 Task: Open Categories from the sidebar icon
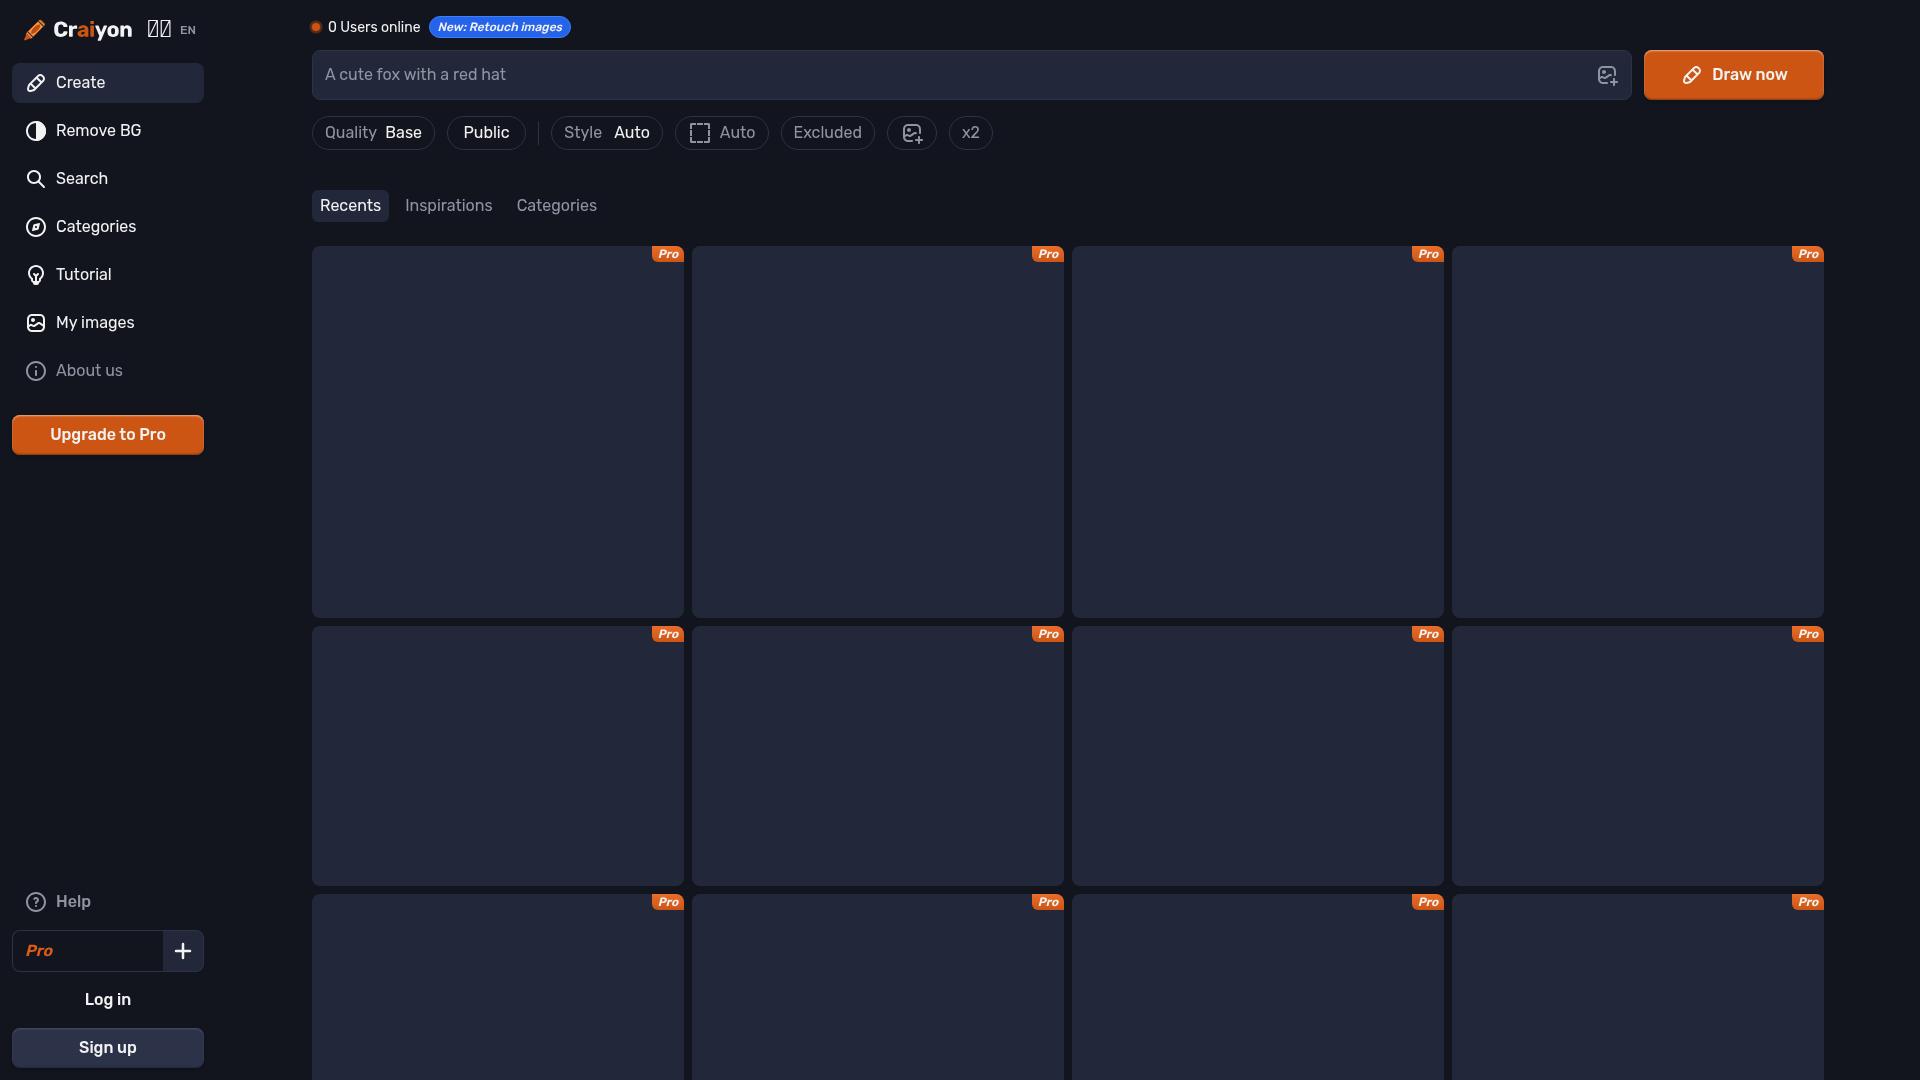pos(36,226)
